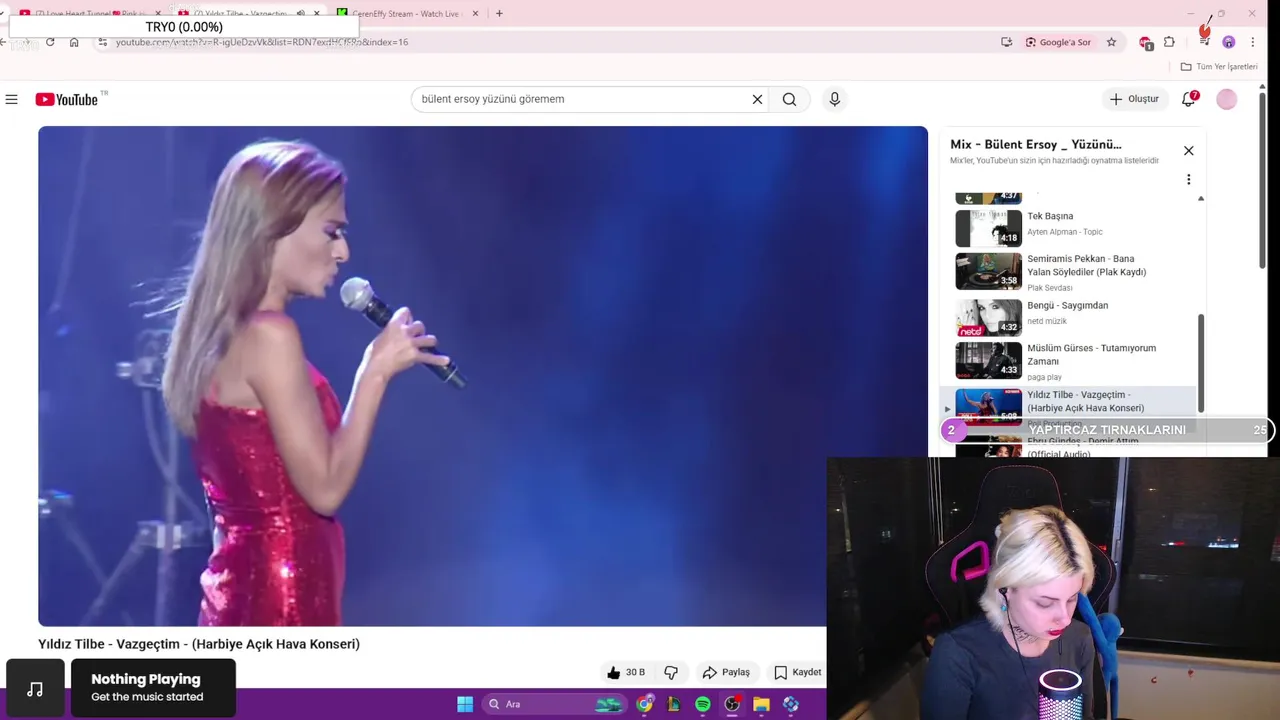Image resolution: width=1280 pixels, height=720 pixels.
Task: Open Chrome from the taskbar
Action: [x=645, y=704]
